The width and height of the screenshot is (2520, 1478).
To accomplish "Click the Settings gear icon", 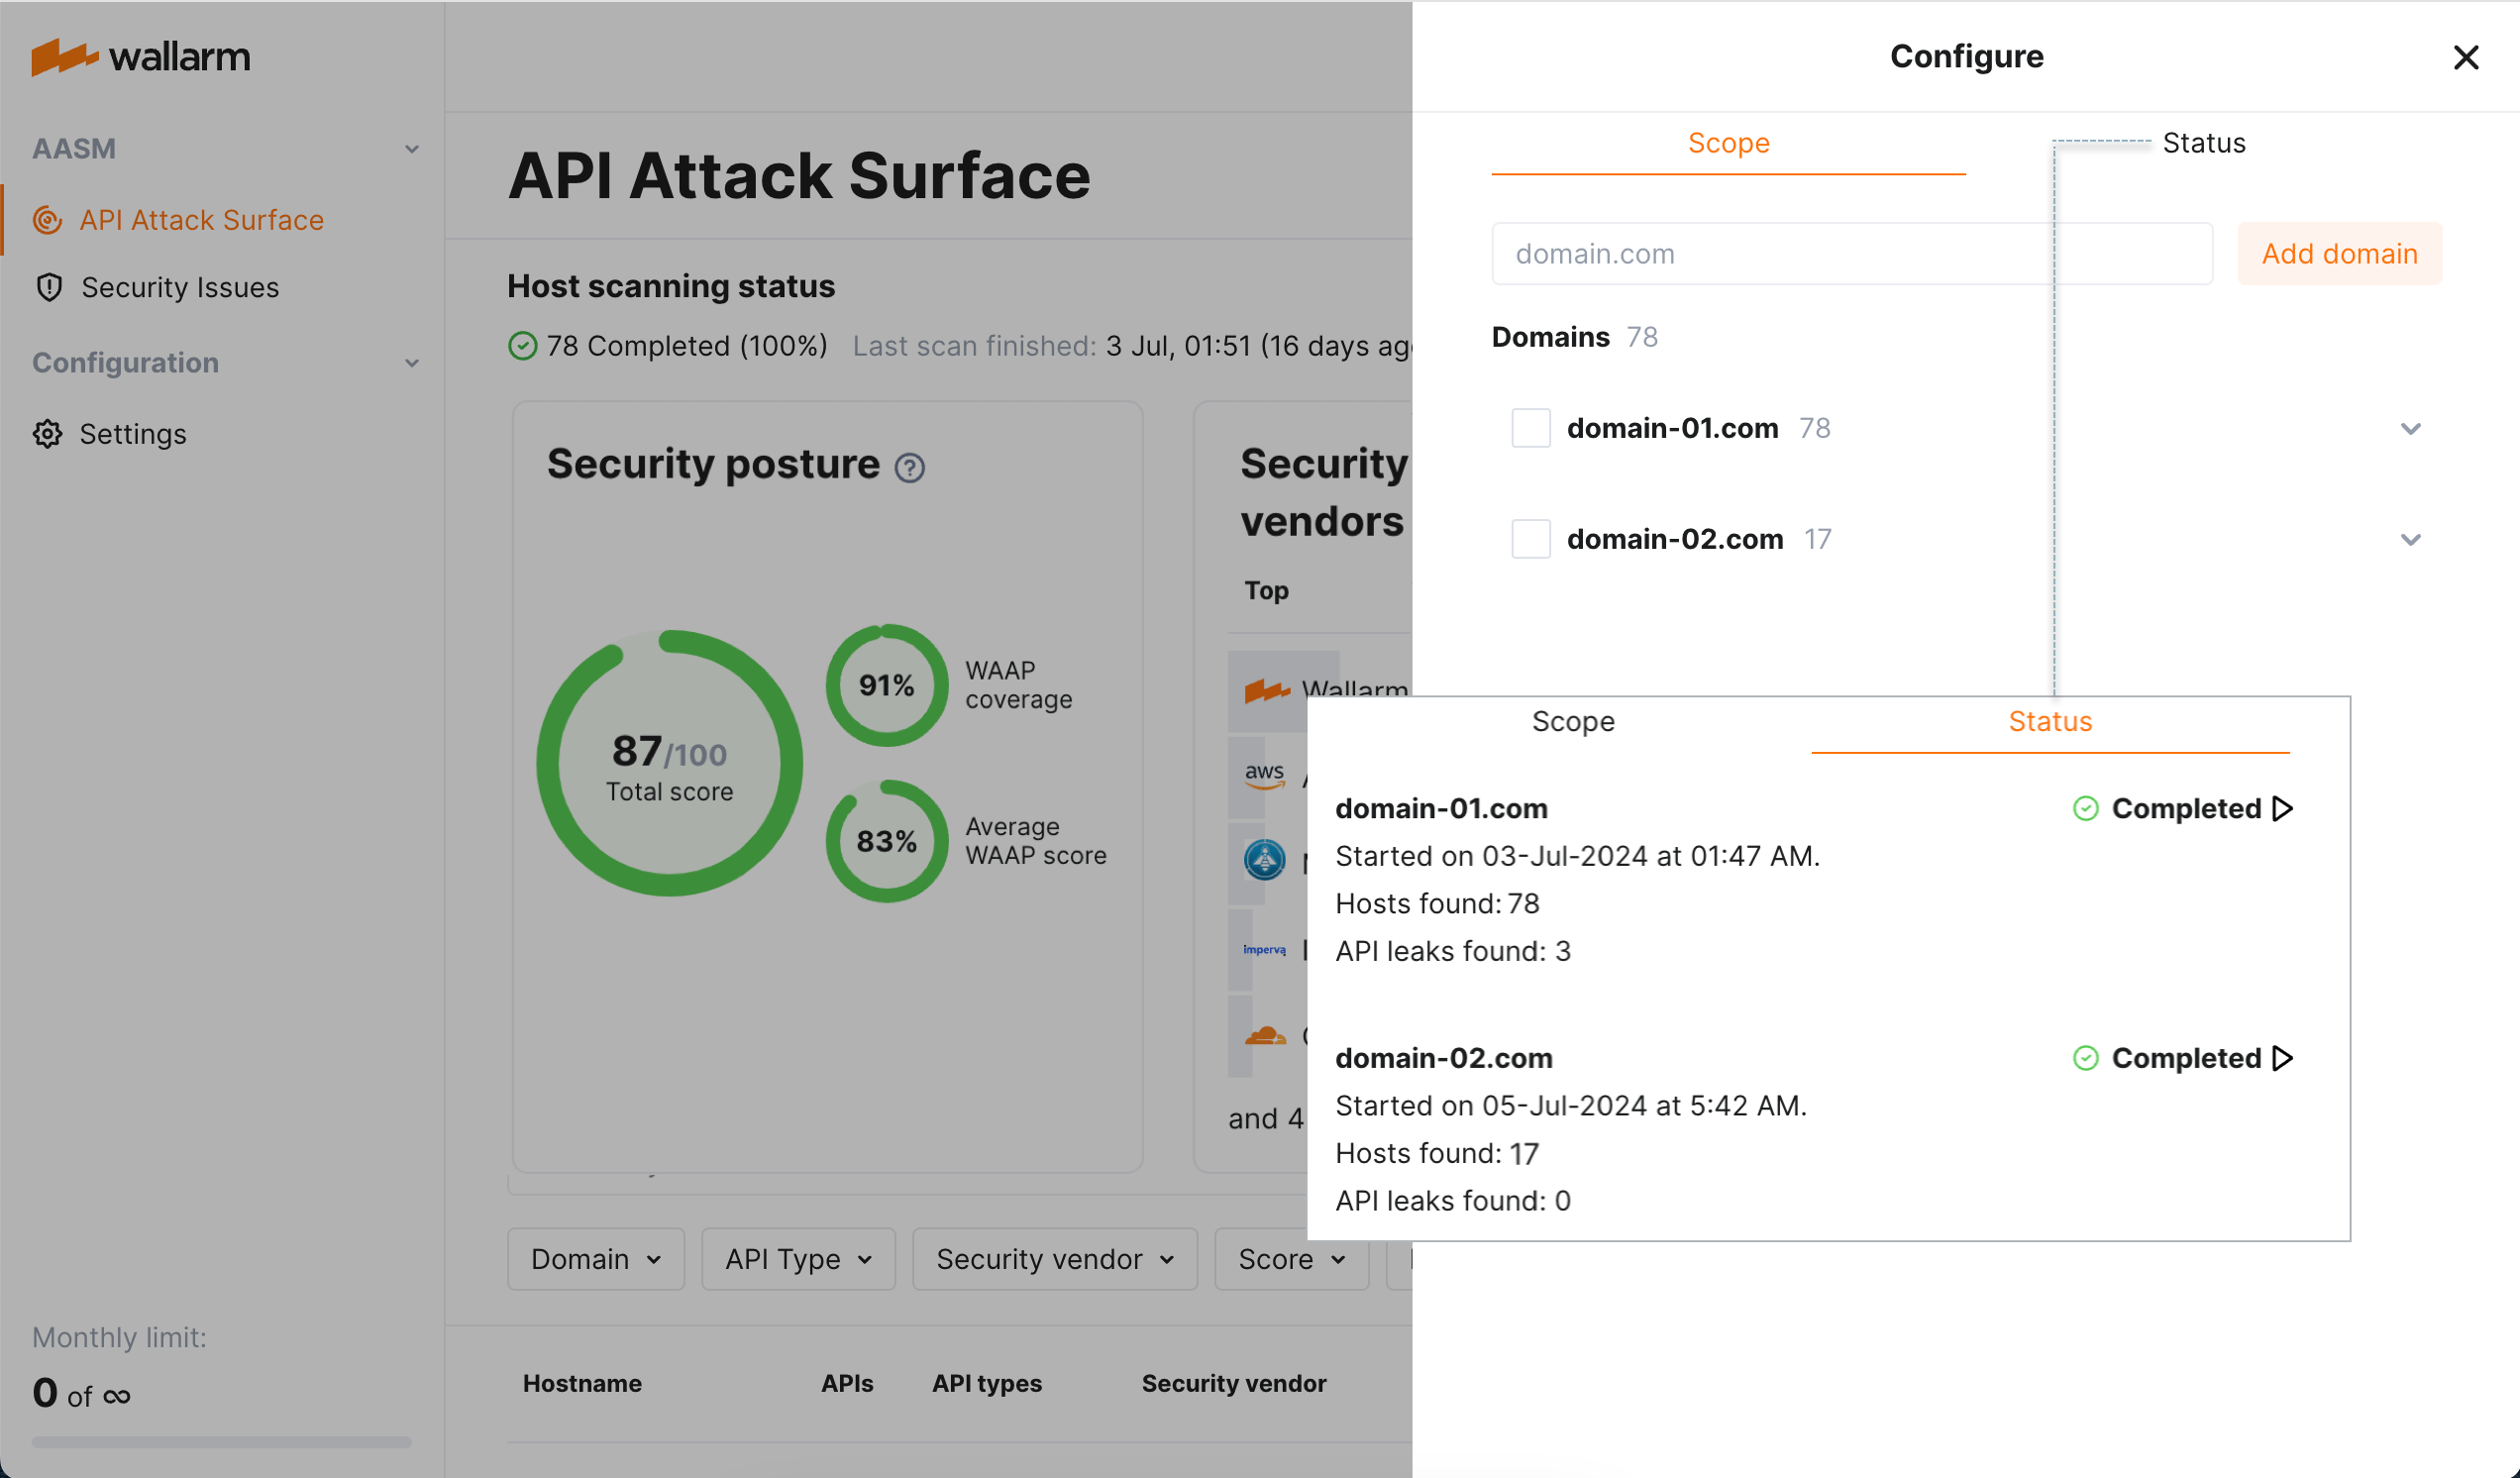I will coord(47,434).
